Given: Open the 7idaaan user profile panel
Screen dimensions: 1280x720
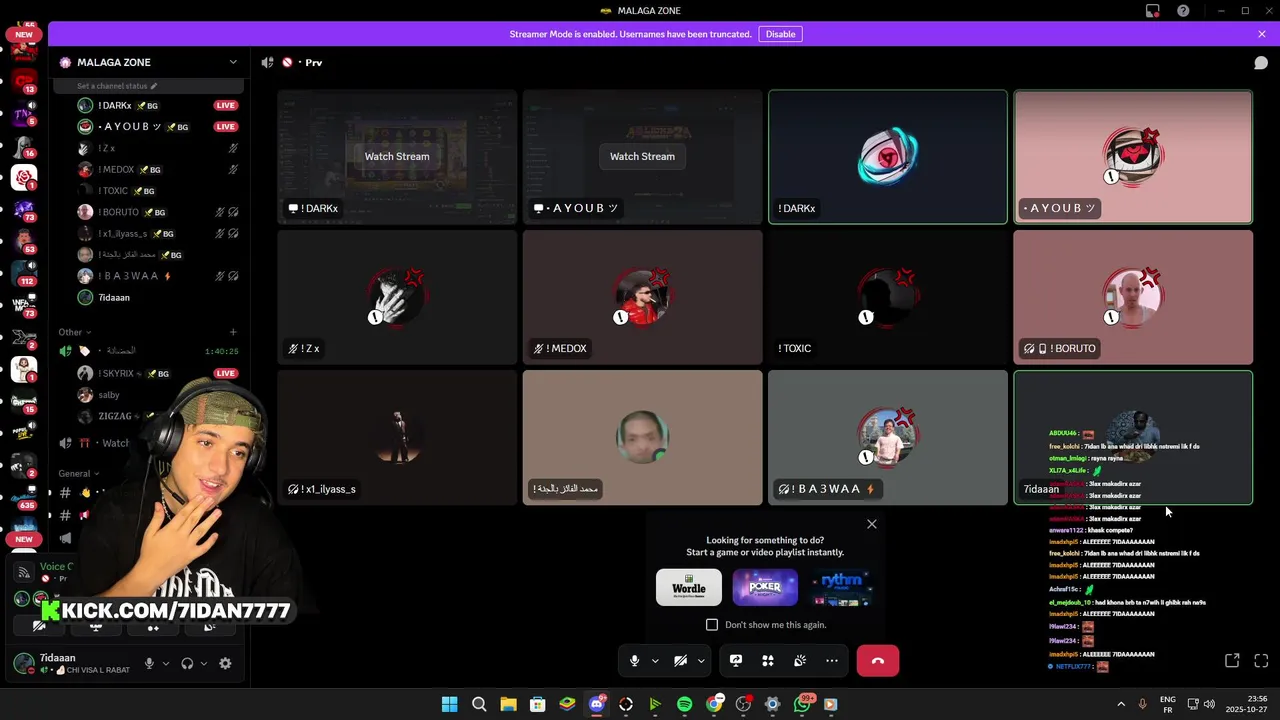Looking at the screenshot, I should coord(70,663).
